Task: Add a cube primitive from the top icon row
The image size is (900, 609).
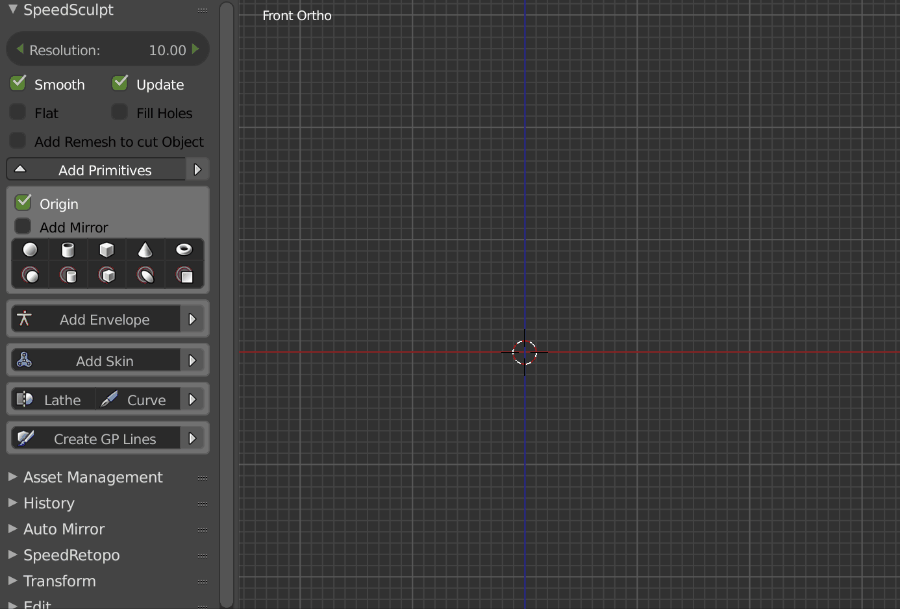Action: click(107, 250)
